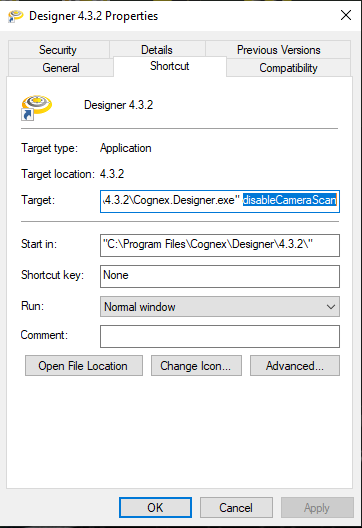The width and height of the screenshot is (362, 528).
Task: Select the Shortcut tab
Action: [x=170, y=66]
